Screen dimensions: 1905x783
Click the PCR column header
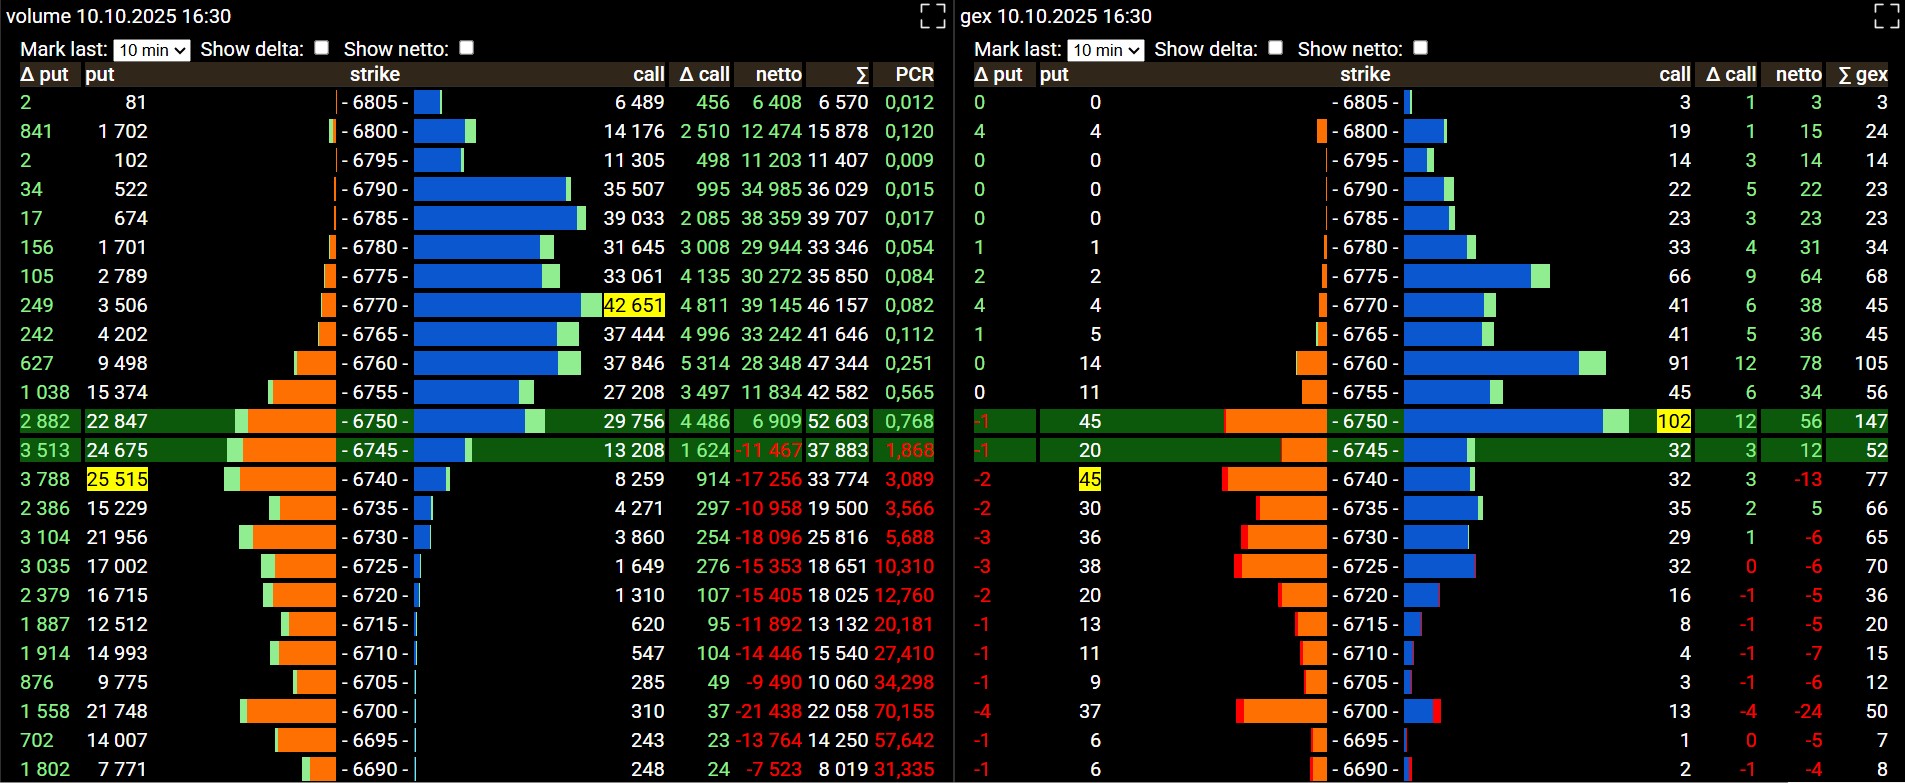pos(914,74)
